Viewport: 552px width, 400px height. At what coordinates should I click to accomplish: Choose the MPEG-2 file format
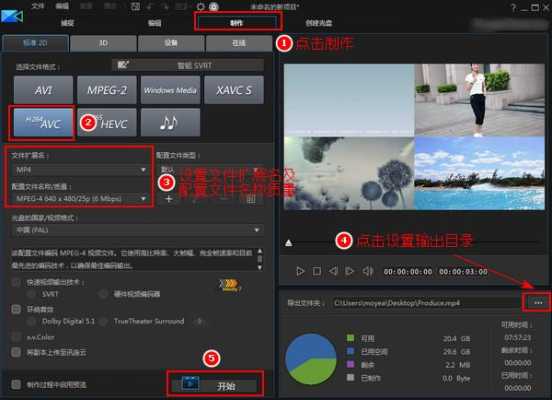(x=107, y=90)
